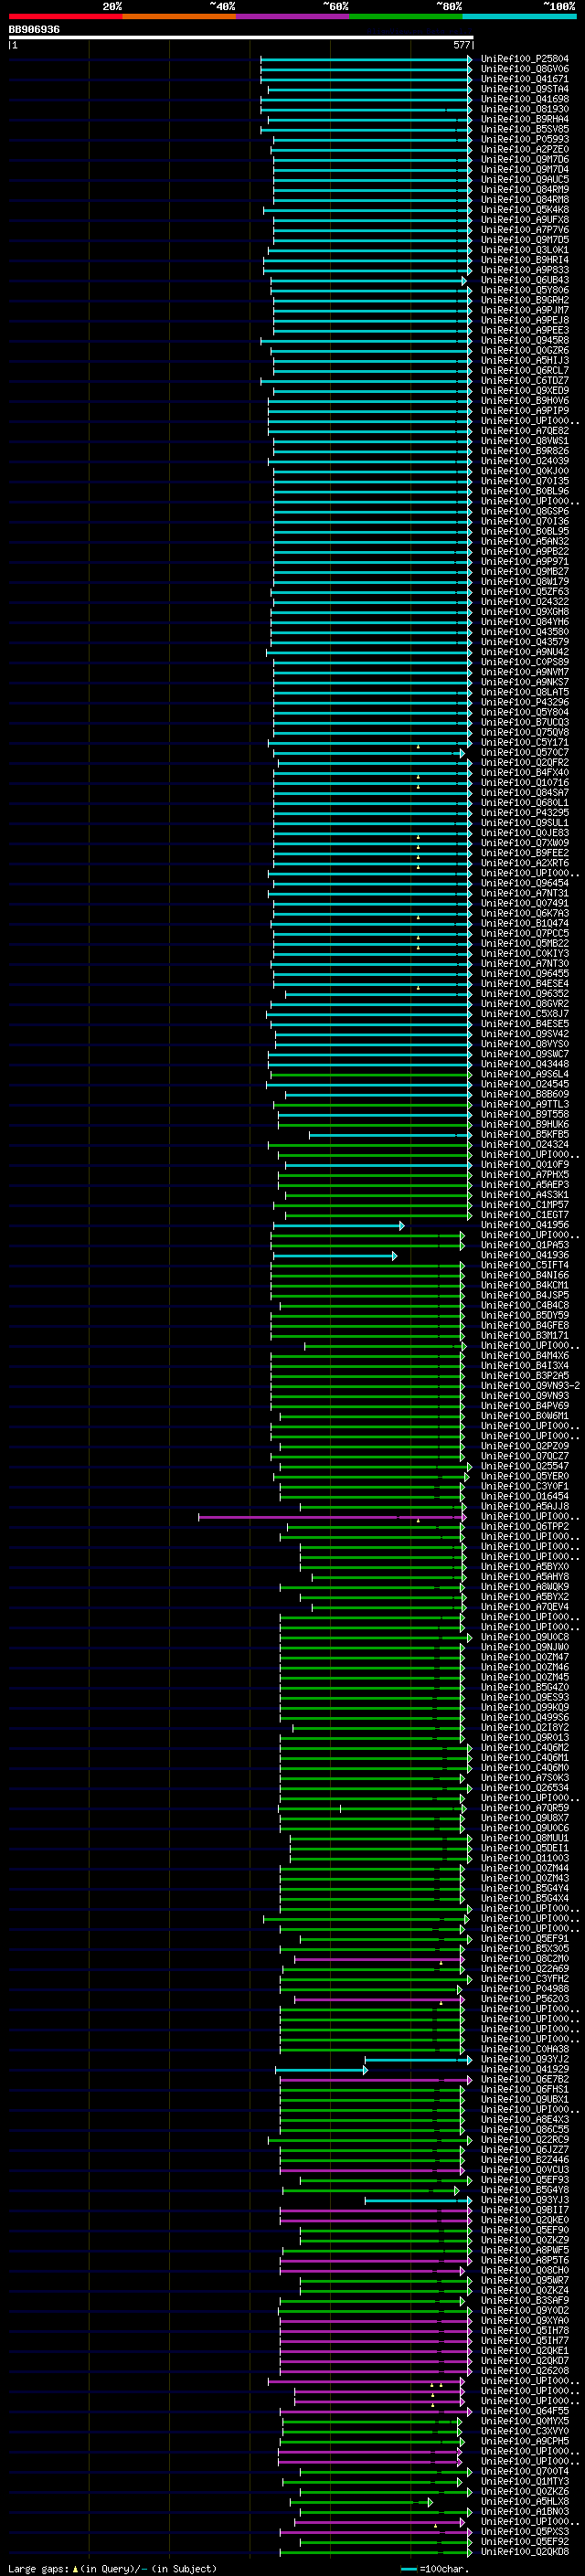Screen dimensions: 585x2576
Task: Click hit label UniRef100_Q9SUL1
Action: tap(525, 823)
